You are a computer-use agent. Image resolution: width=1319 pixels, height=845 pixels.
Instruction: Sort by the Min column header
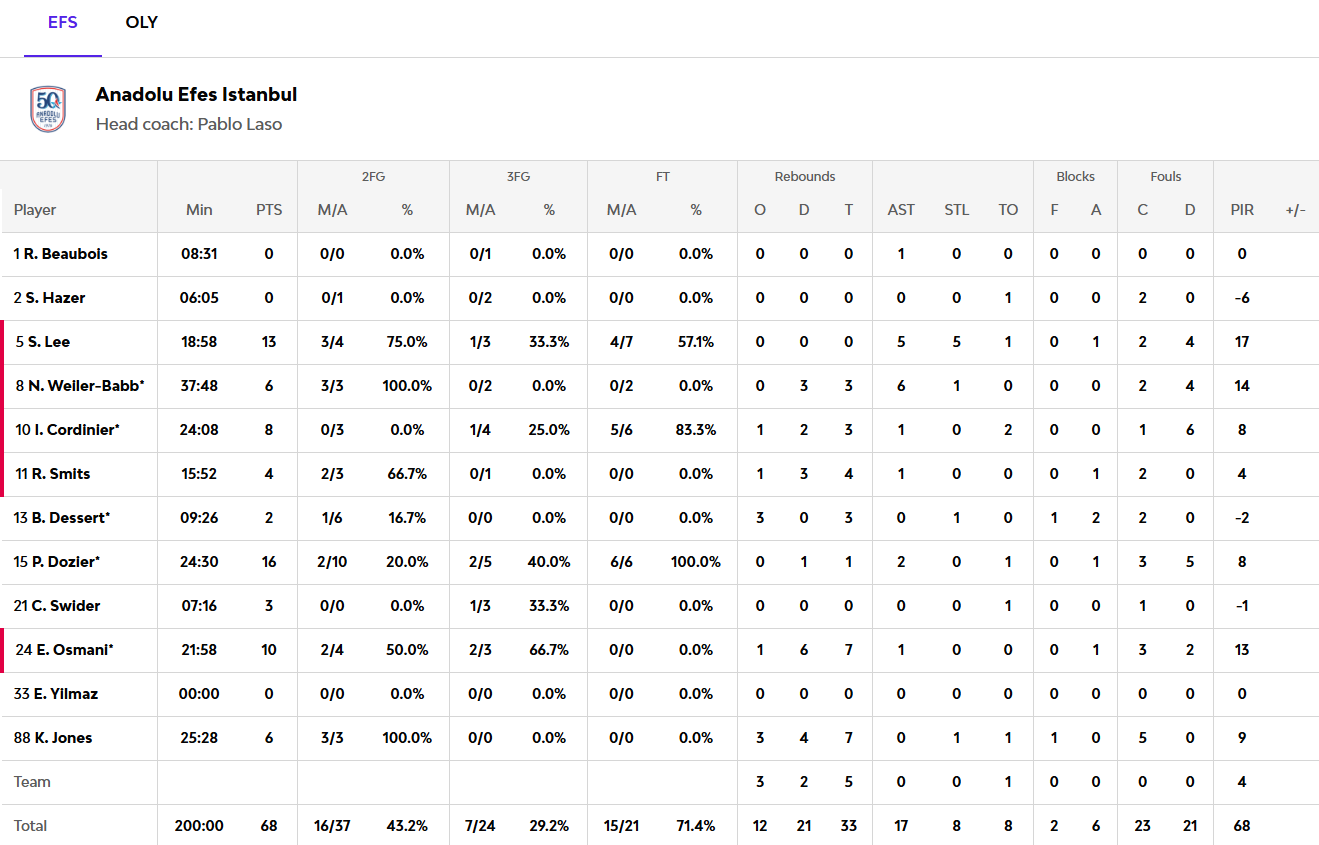(x=199, y=210)
